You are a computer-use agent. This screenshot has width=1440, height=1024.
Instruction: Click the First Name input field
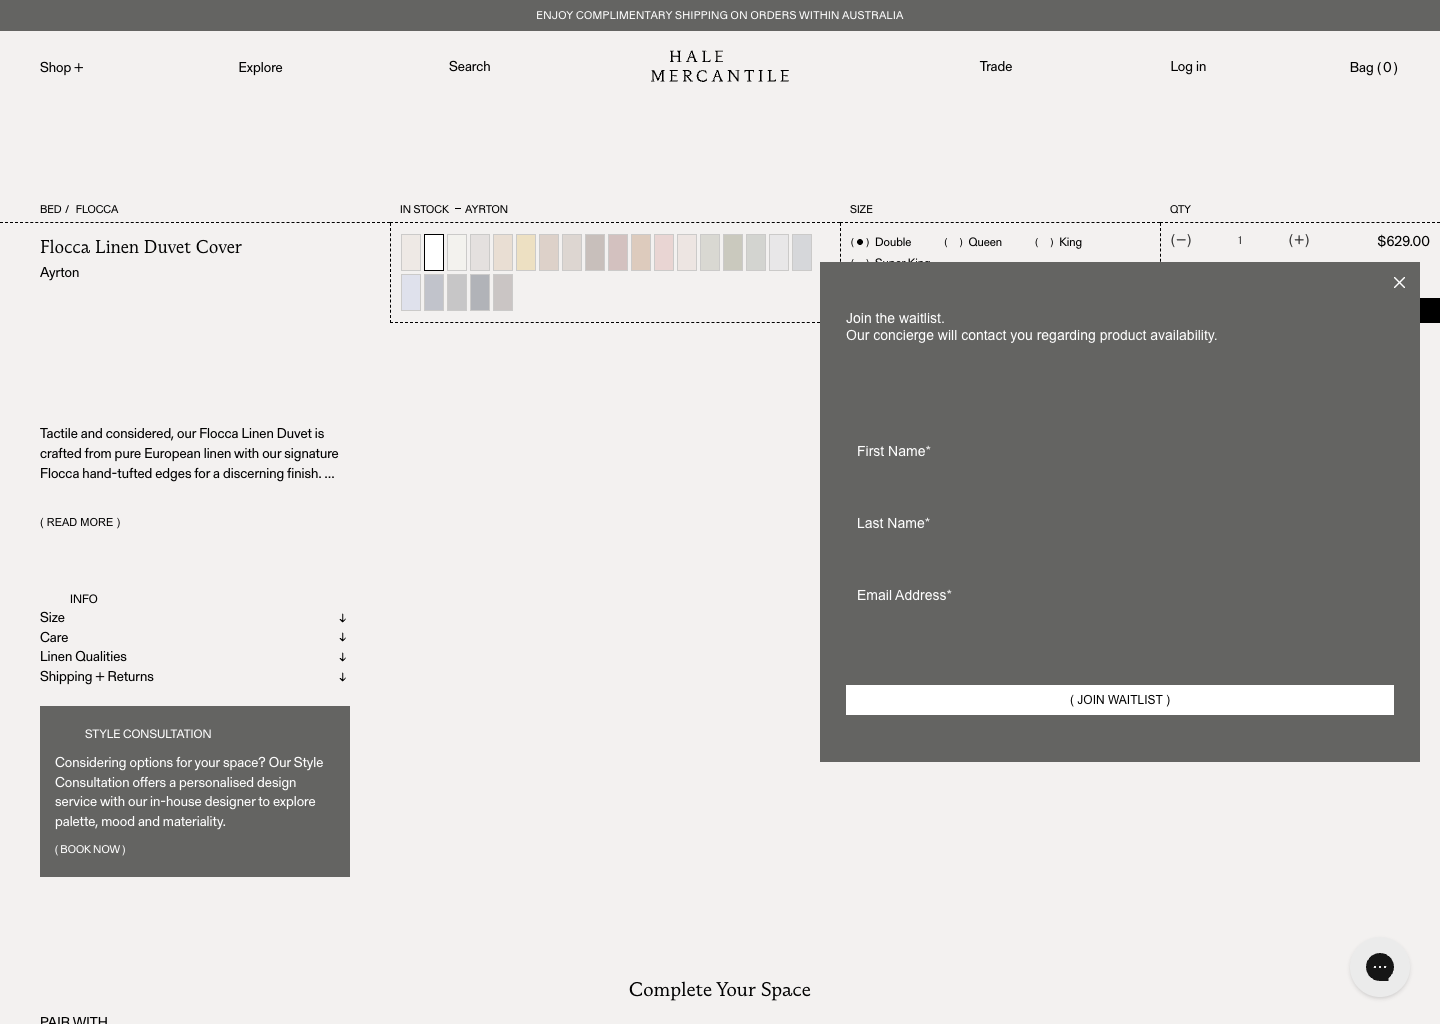(x=1119, y=452)
